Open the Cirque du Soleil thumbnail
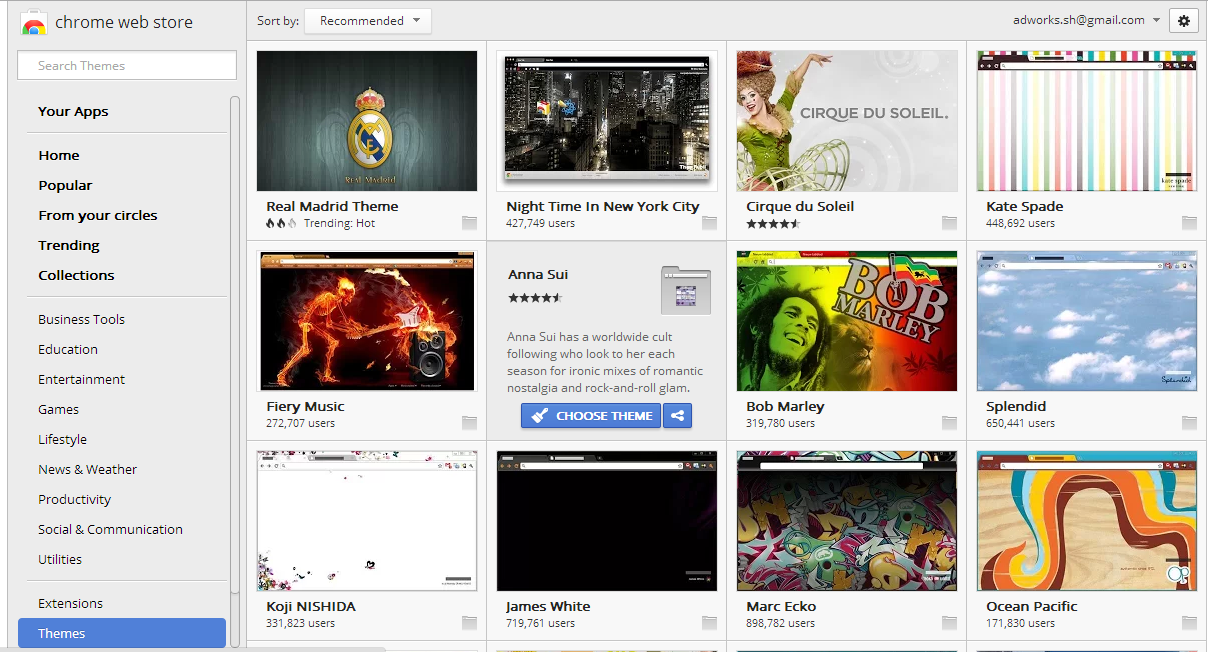Image resolution: width=1208 pixels, height=652 pixels. (847, 121)
